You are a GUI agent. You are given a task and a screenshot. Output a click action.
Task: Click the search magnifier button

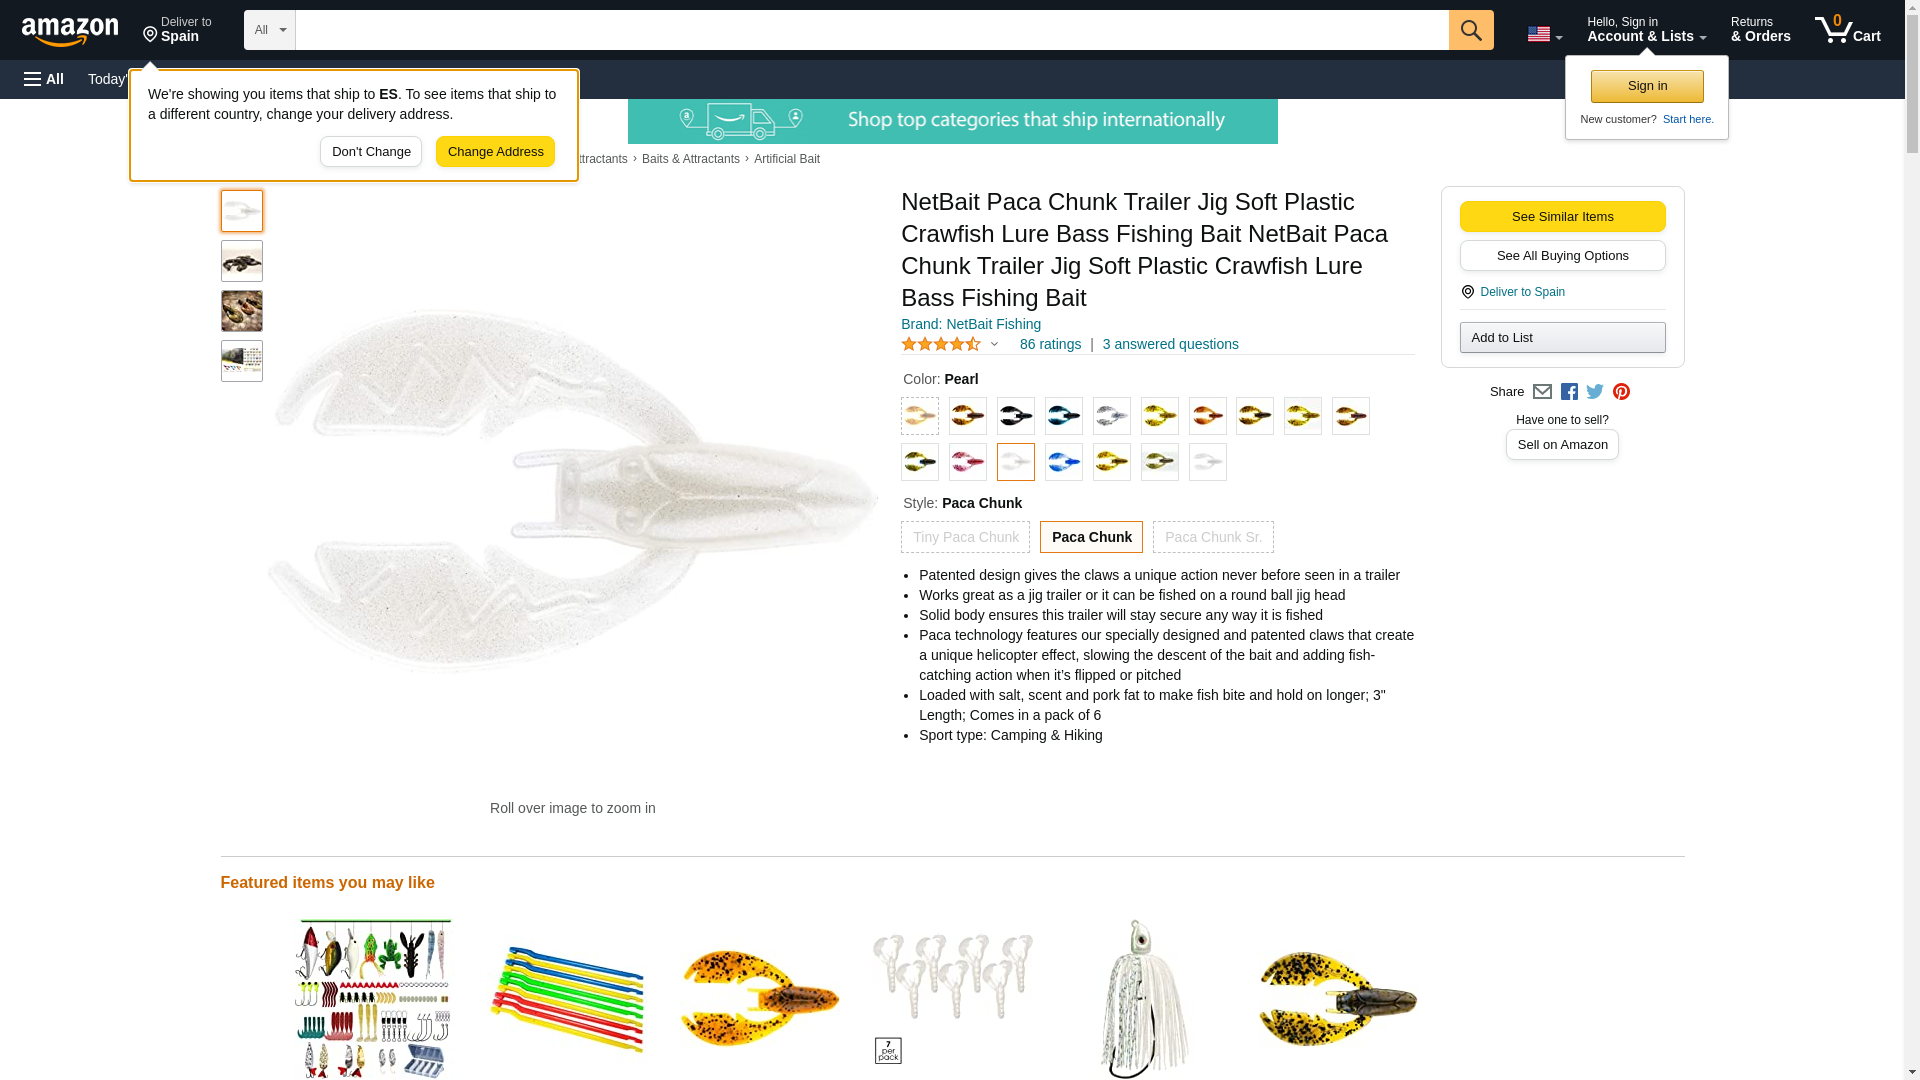pyautogui.click(x=1470, y=30)
